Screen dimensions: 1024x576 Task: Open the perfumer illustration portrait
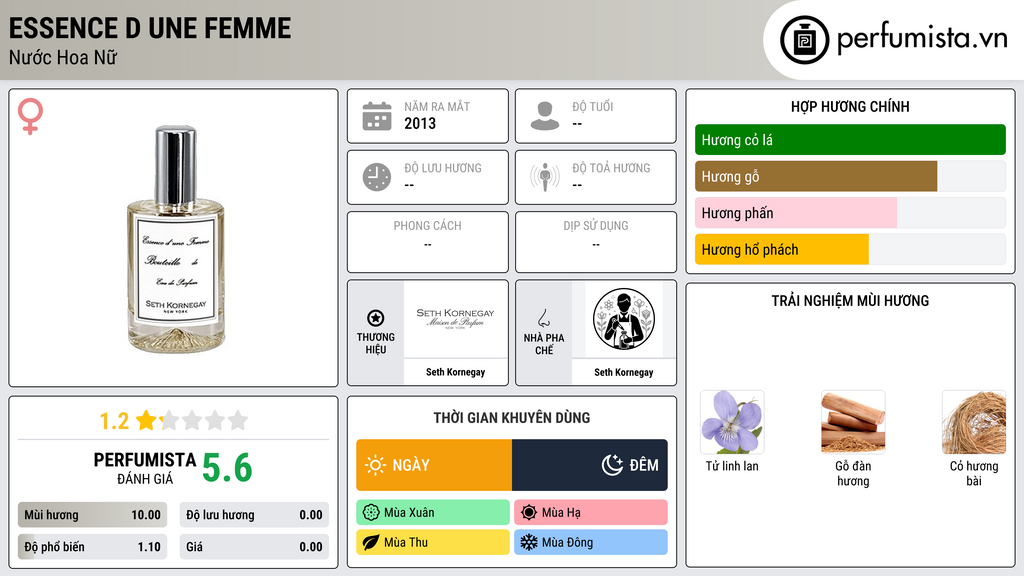coord(624,319)
